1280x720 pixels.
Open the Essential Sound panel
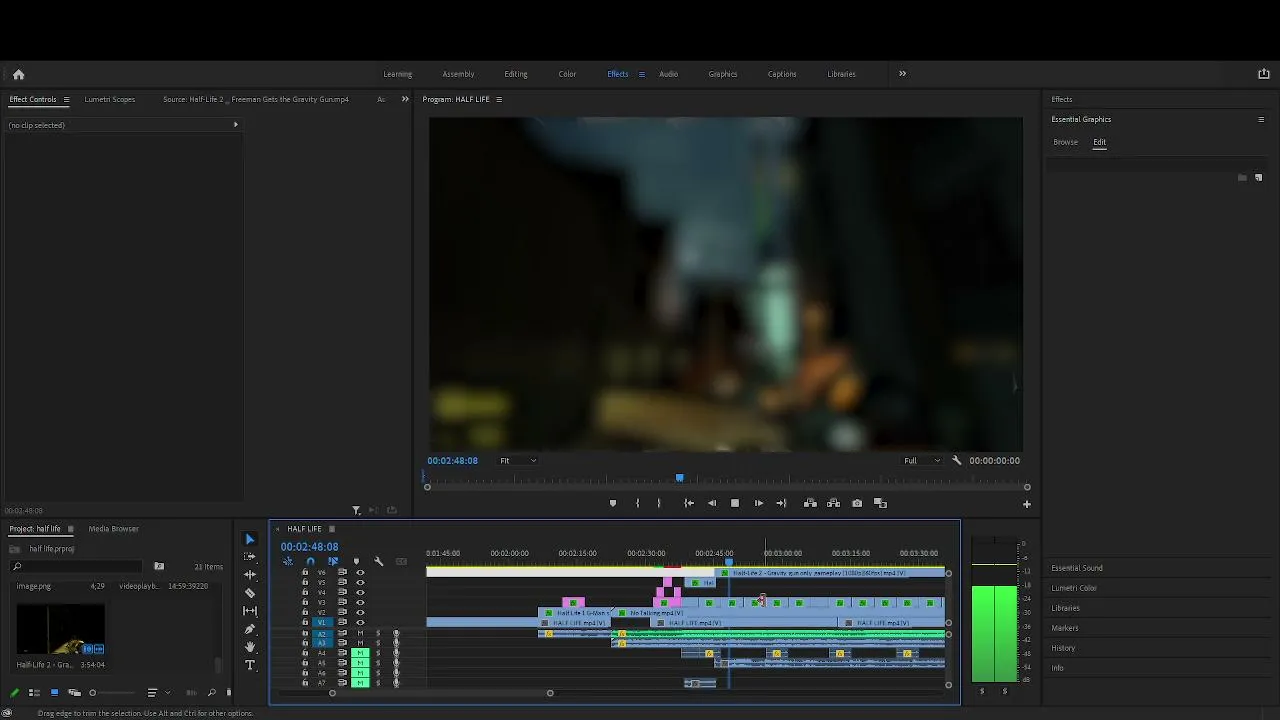[x=1077, y=568]
